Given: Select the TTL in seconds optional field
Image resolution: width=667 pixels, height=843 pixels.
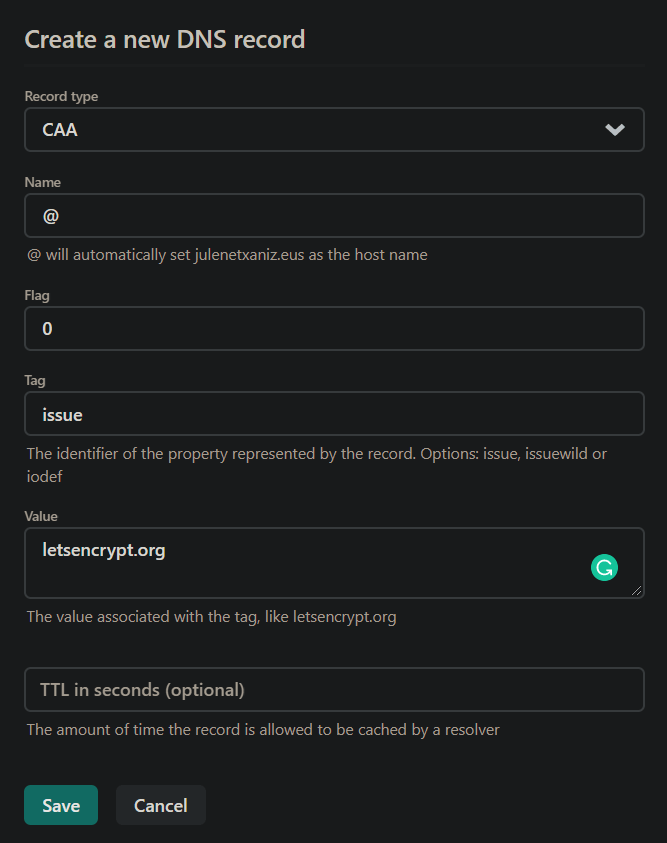Looking at the screenshot, I should tap(334, 689).
